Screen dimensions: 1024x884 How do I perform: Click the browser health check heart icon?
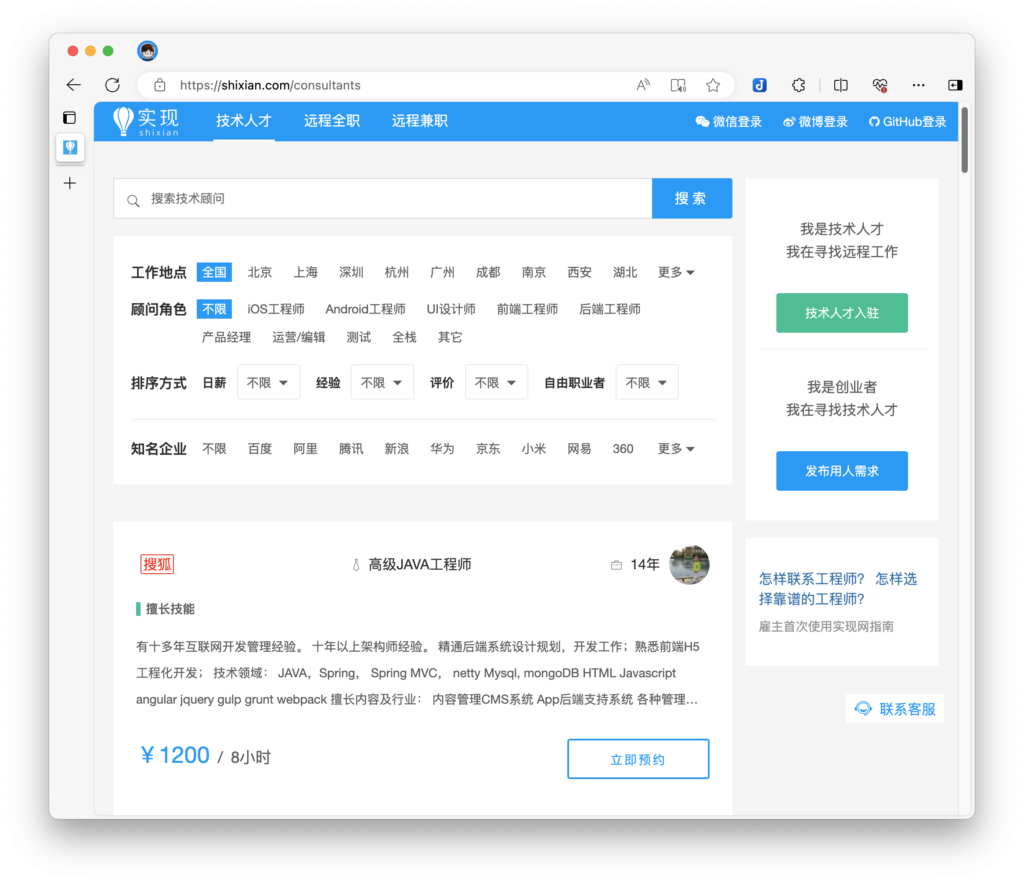click(x=880, y=85)
